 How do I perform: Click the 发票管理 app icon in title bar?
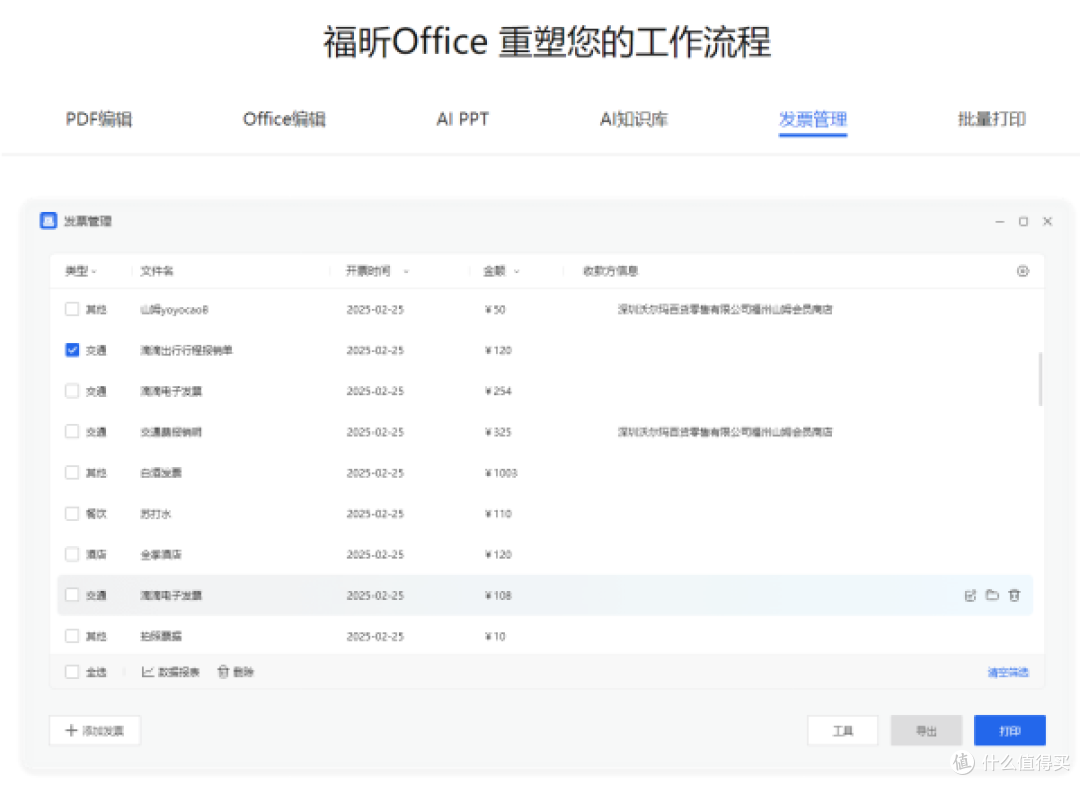[x=48, y=221]
